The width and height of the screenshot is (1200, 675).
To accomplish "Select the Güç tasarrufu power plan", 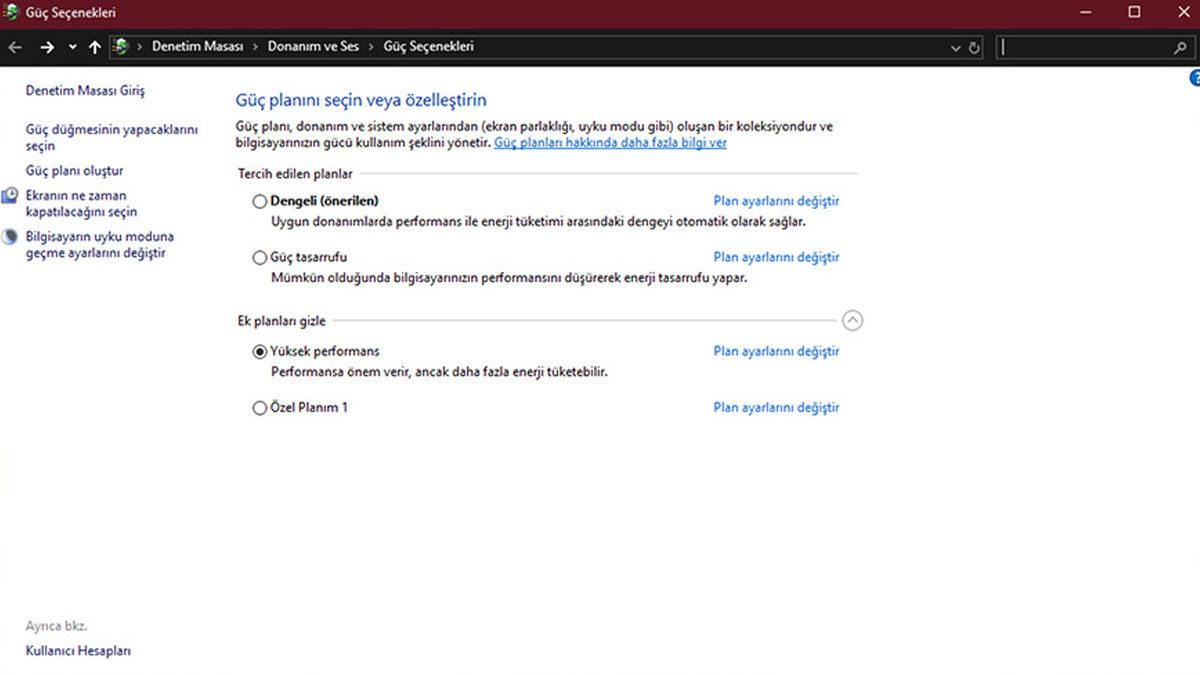I will [x=260, y=257].
